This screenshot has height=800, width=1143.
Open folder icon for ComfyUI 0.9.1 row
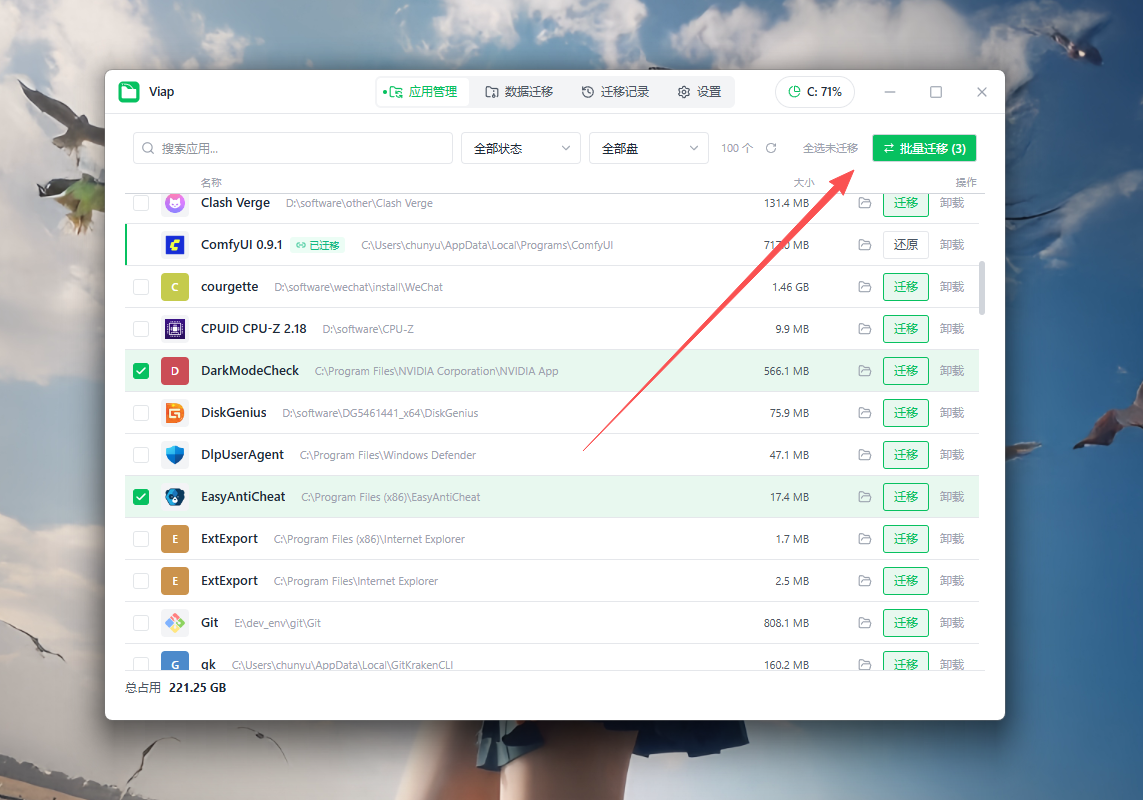click(x=865, y=245)
